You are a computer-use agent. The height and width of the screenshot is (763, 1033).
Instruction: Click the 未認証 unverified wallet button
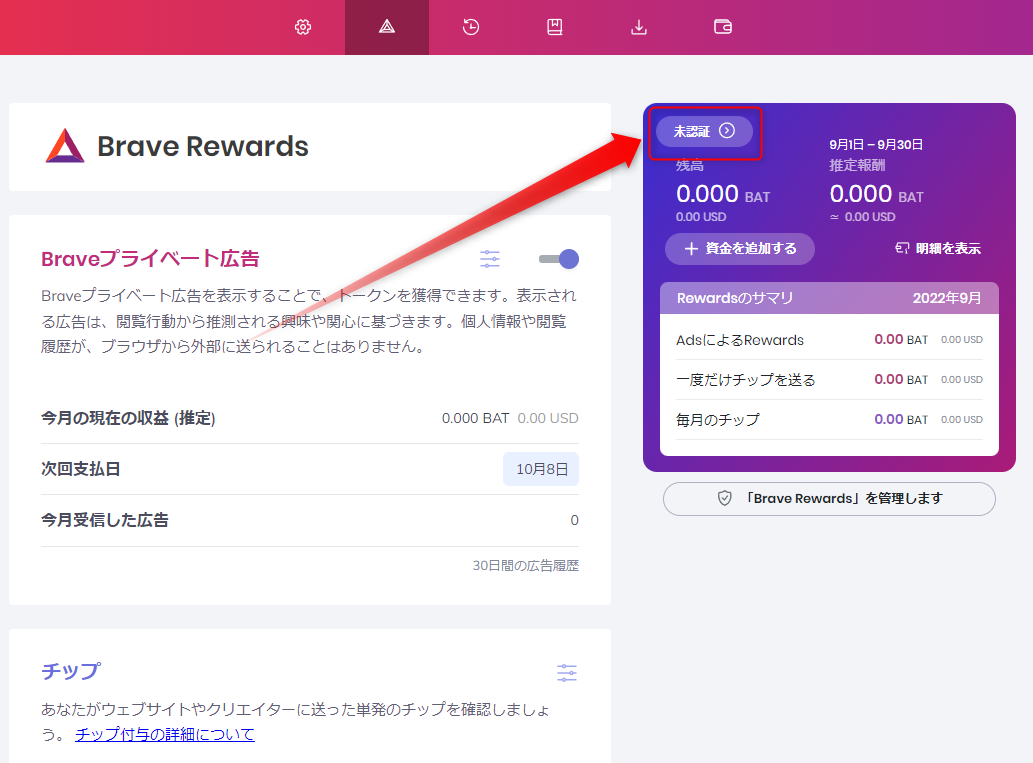pyautogui.click(x=704, y=131)
